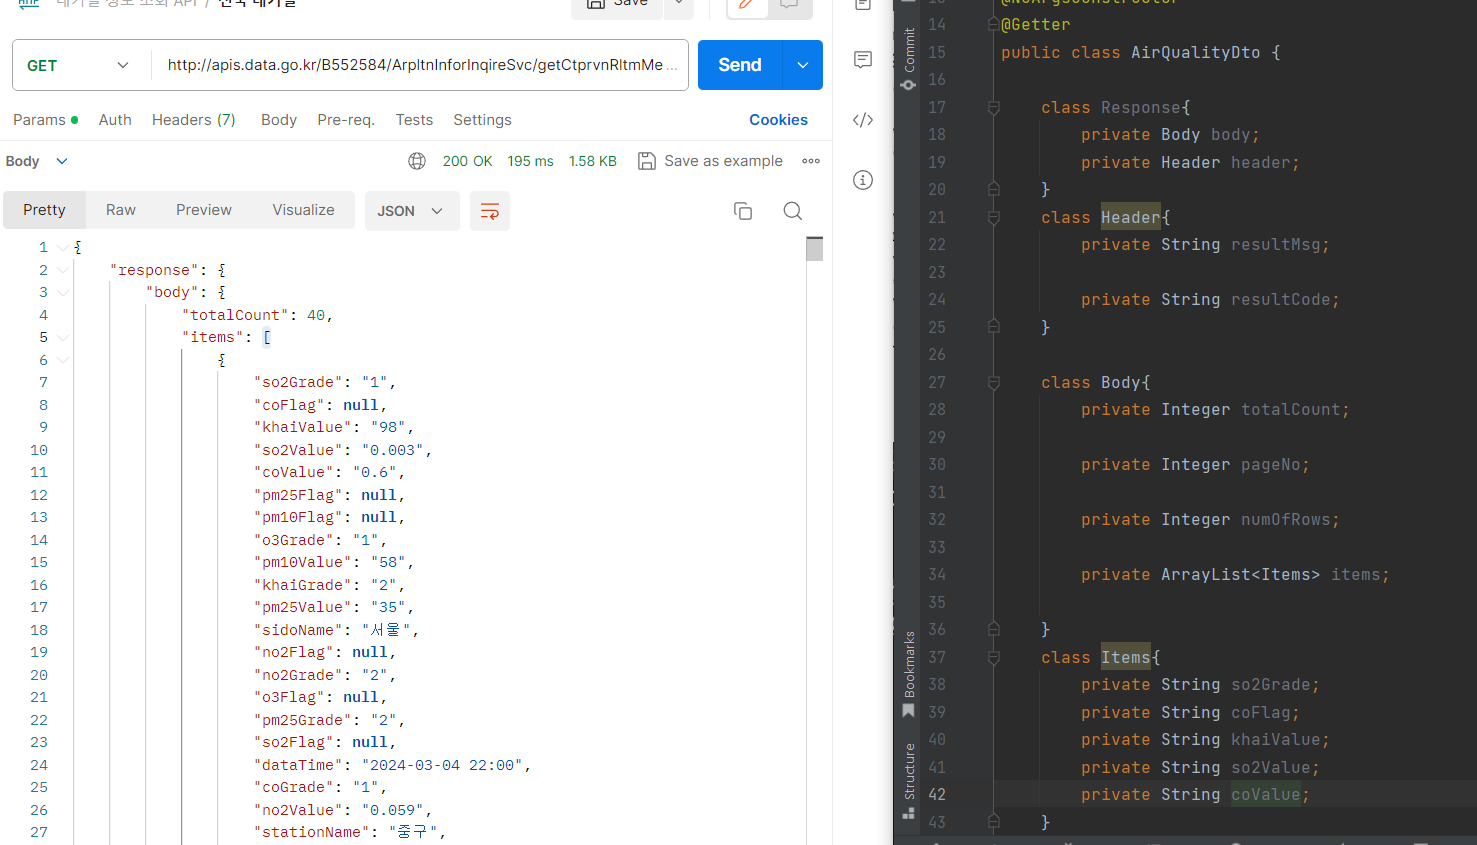
Task: Click the fold end marker at line 25
Action: coord(993,327)
